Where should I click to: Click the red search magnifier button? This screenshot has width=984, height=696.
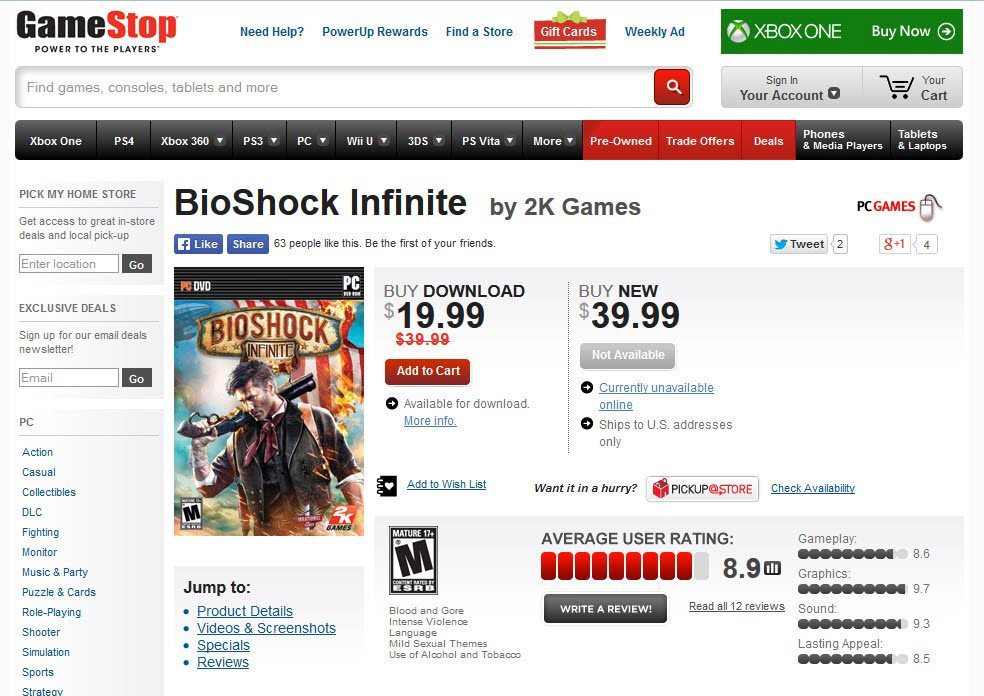click(x=672, y=87)
